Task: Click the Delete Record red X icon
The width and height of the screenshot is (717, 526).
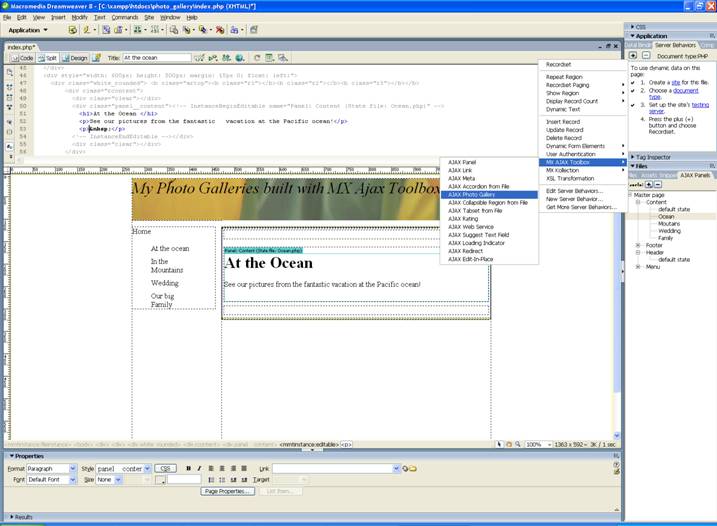Action: [220, 30]
